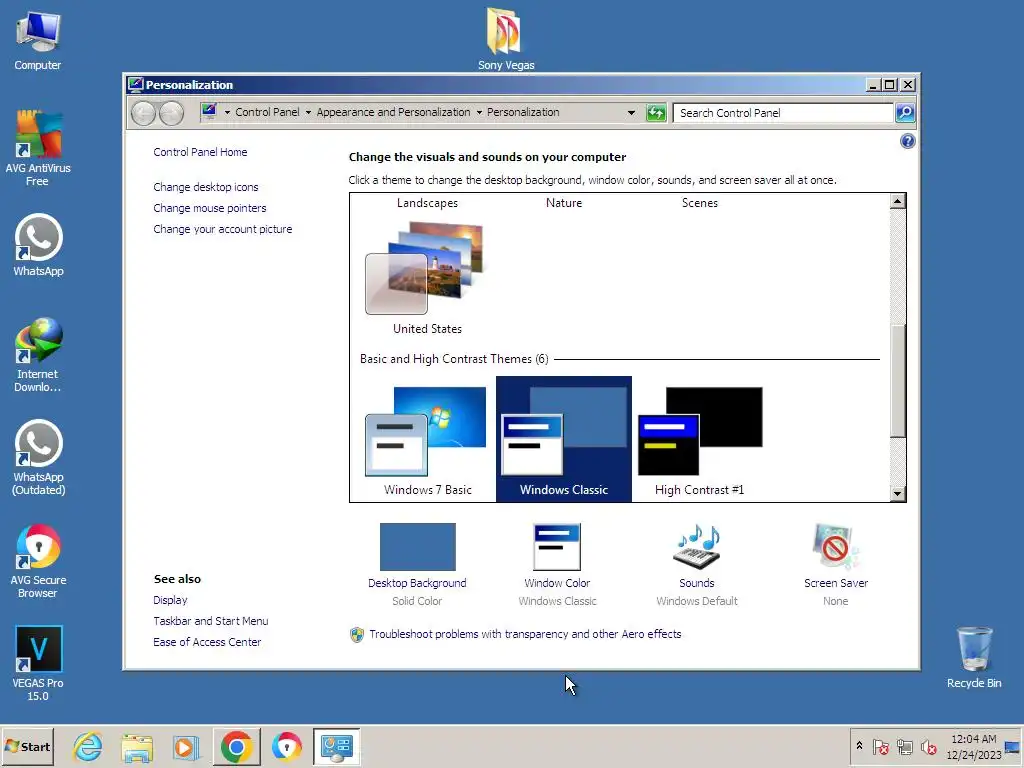Click the Control Panel breadcrumb
Screen dimensions: 1024x768
(267, 112)
